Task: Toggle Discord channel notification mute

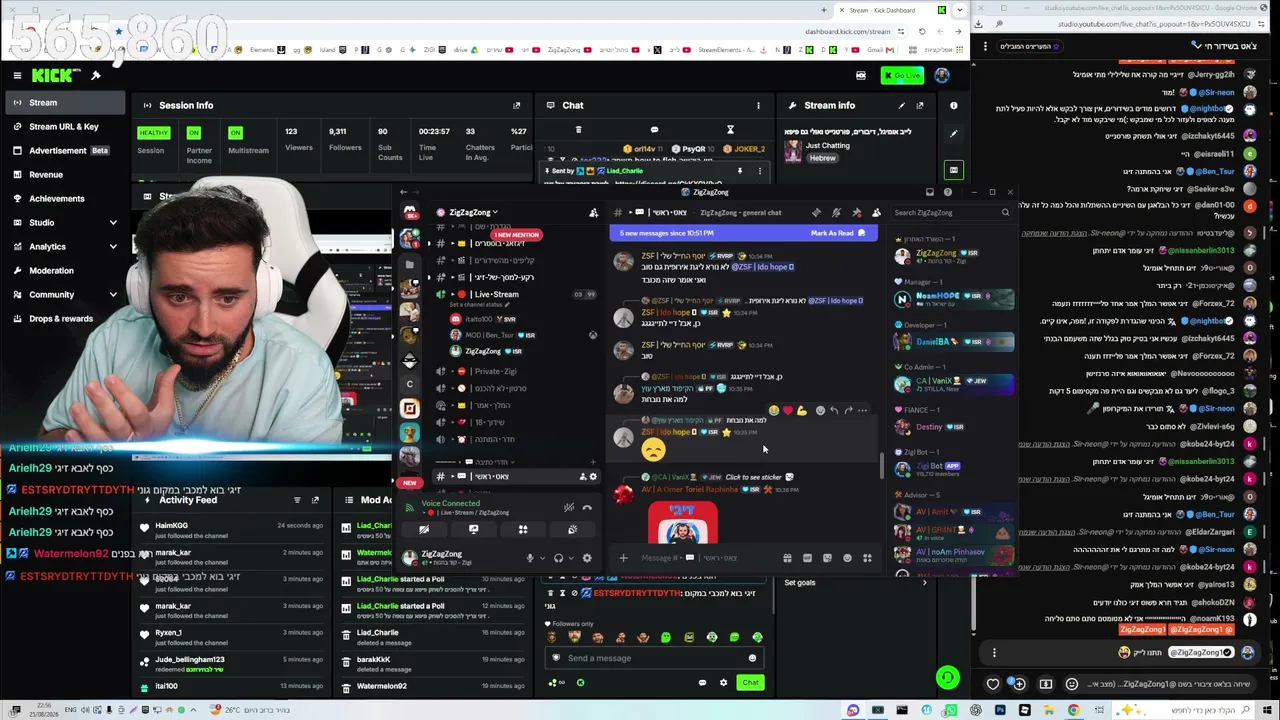Action: pos(837,212)
